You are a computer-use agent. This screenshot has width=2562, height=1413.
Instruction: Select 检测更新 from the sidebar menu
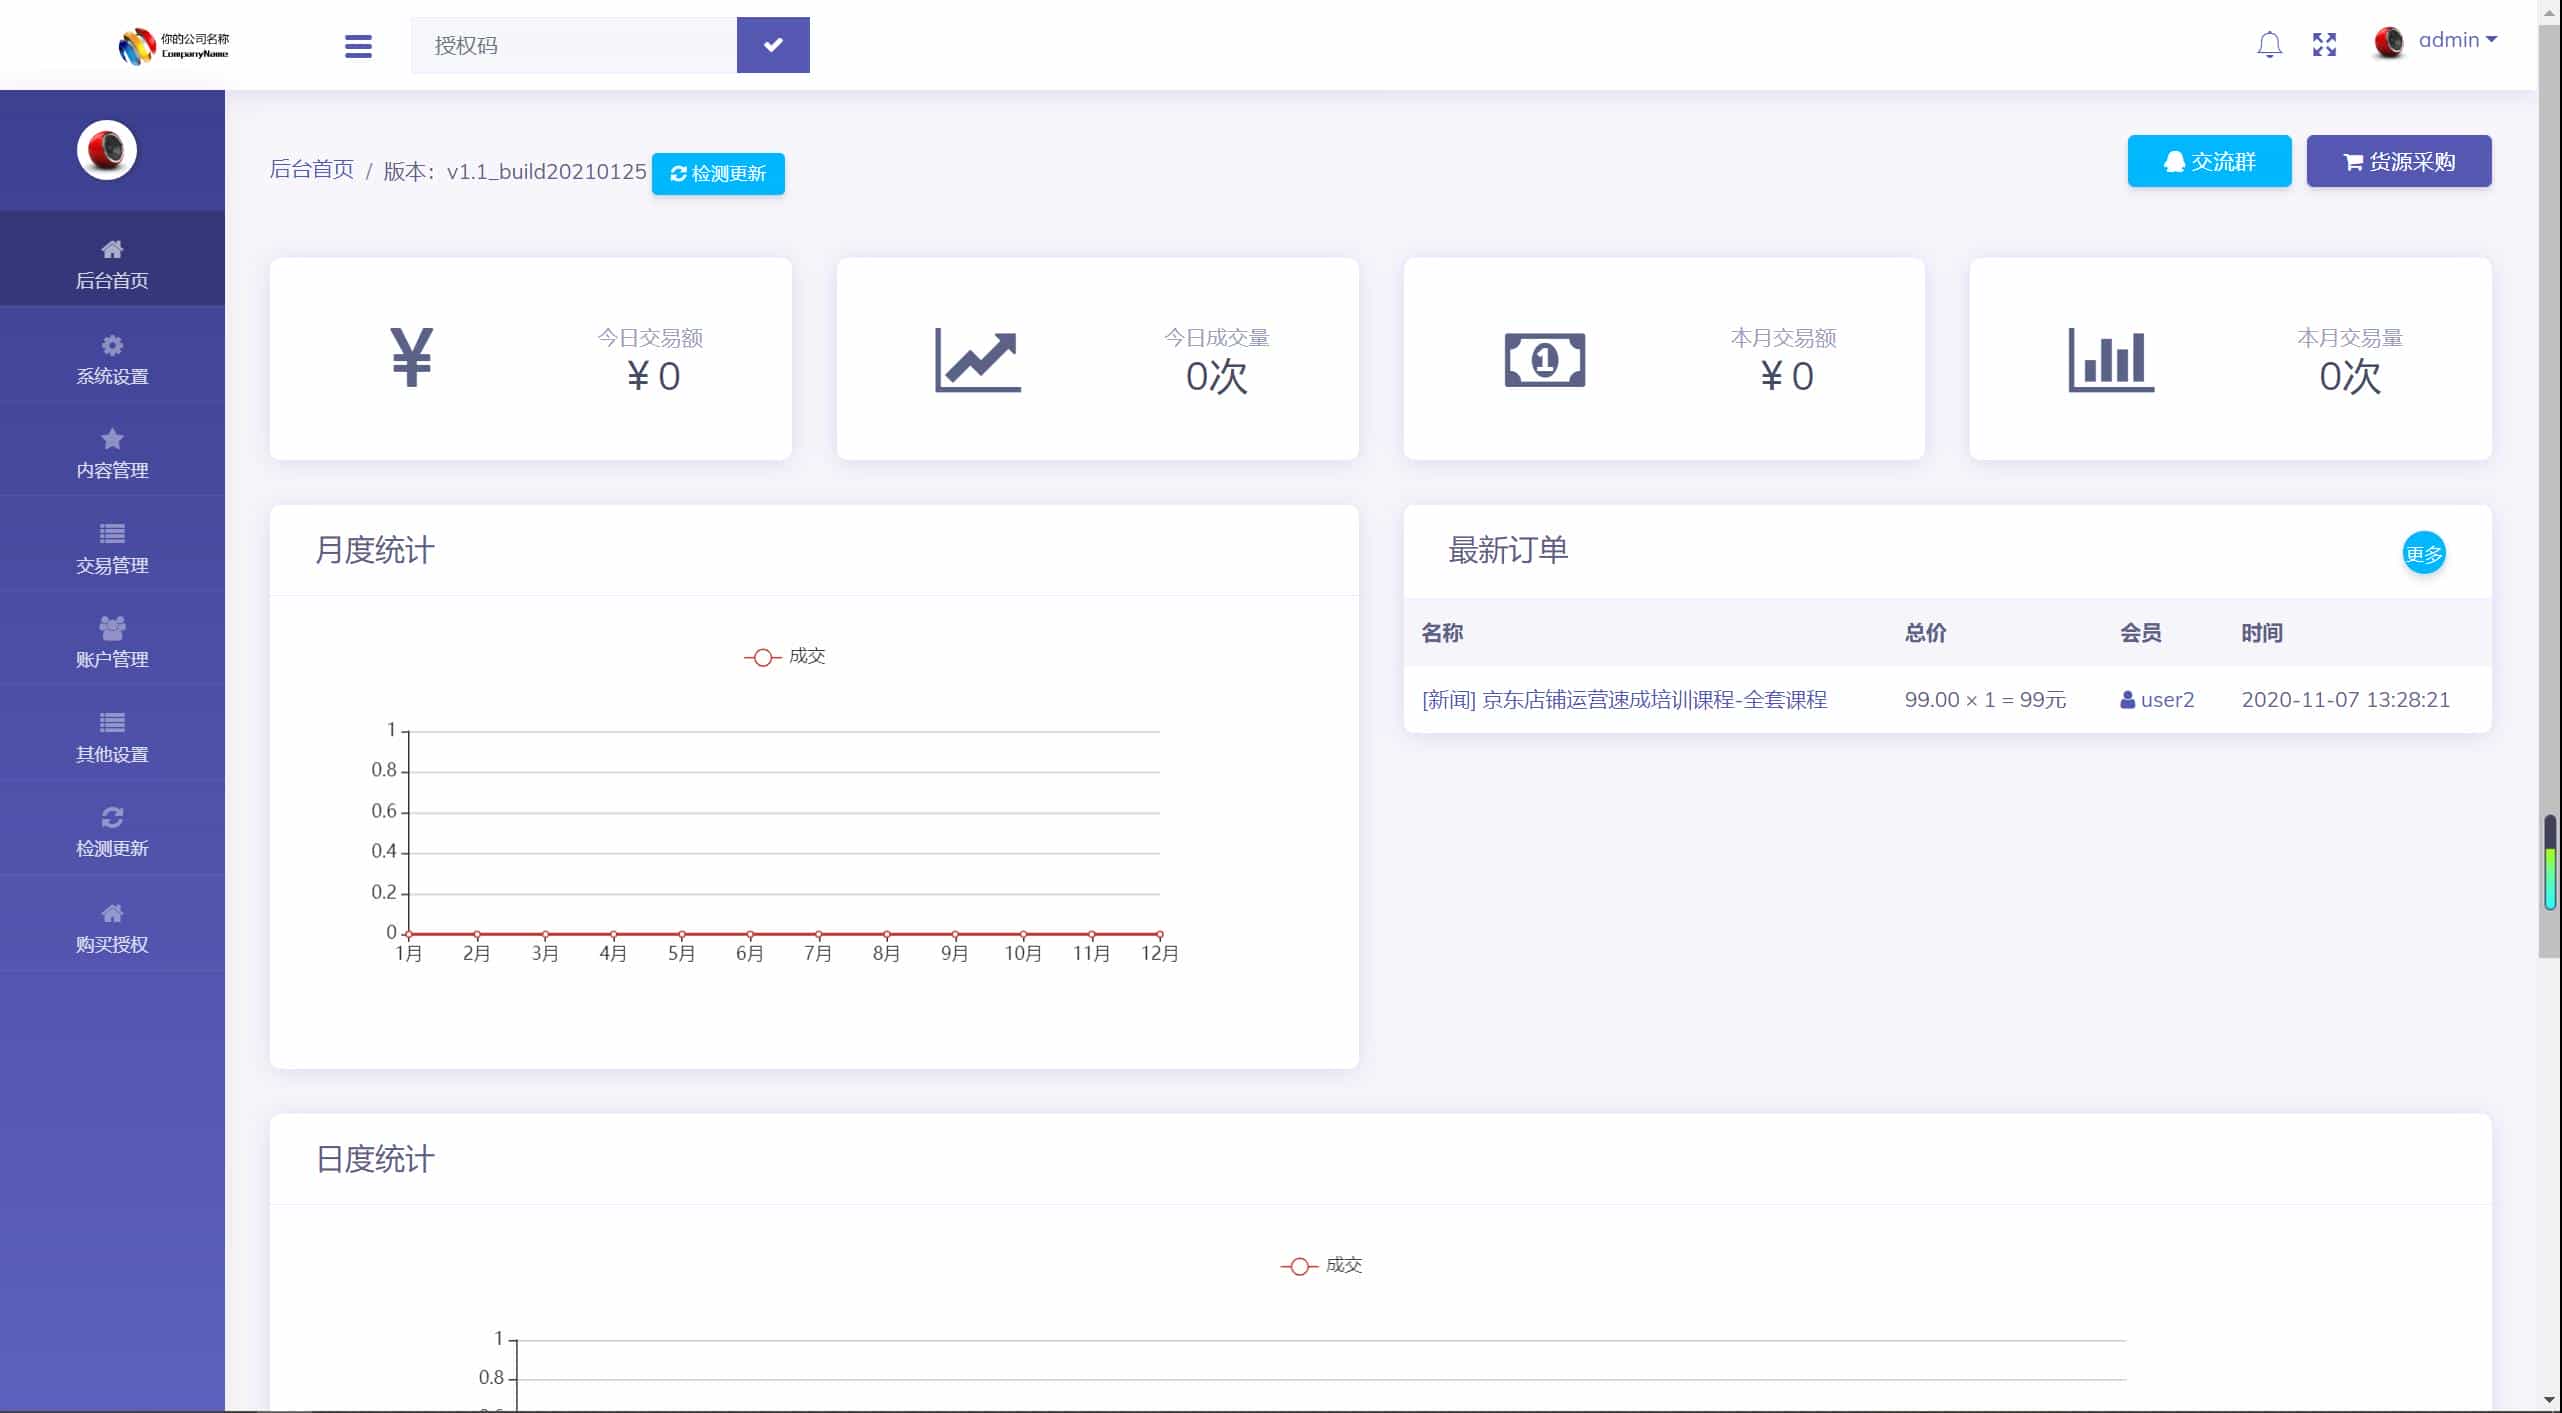click(112, 830)
